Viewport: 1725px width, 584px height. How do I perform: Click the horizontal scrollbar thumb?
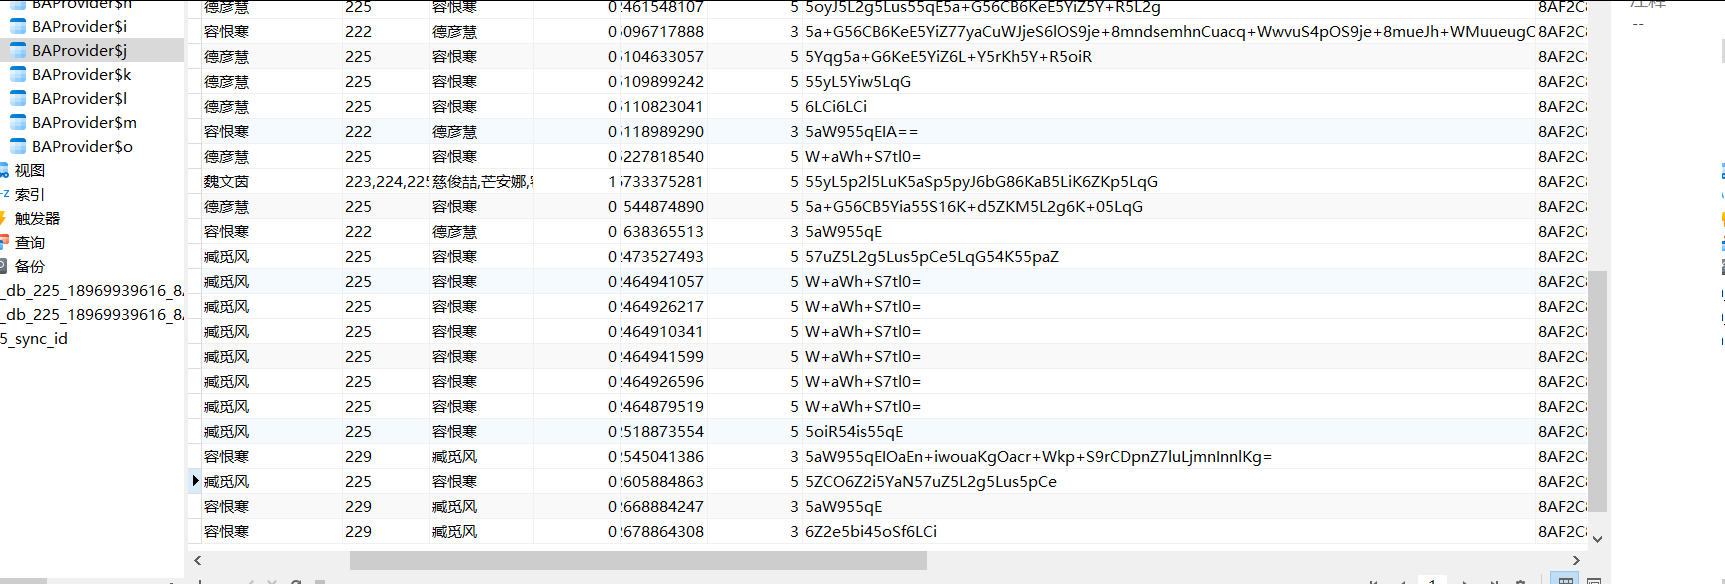pyautogui.click(x=638, y=561)
